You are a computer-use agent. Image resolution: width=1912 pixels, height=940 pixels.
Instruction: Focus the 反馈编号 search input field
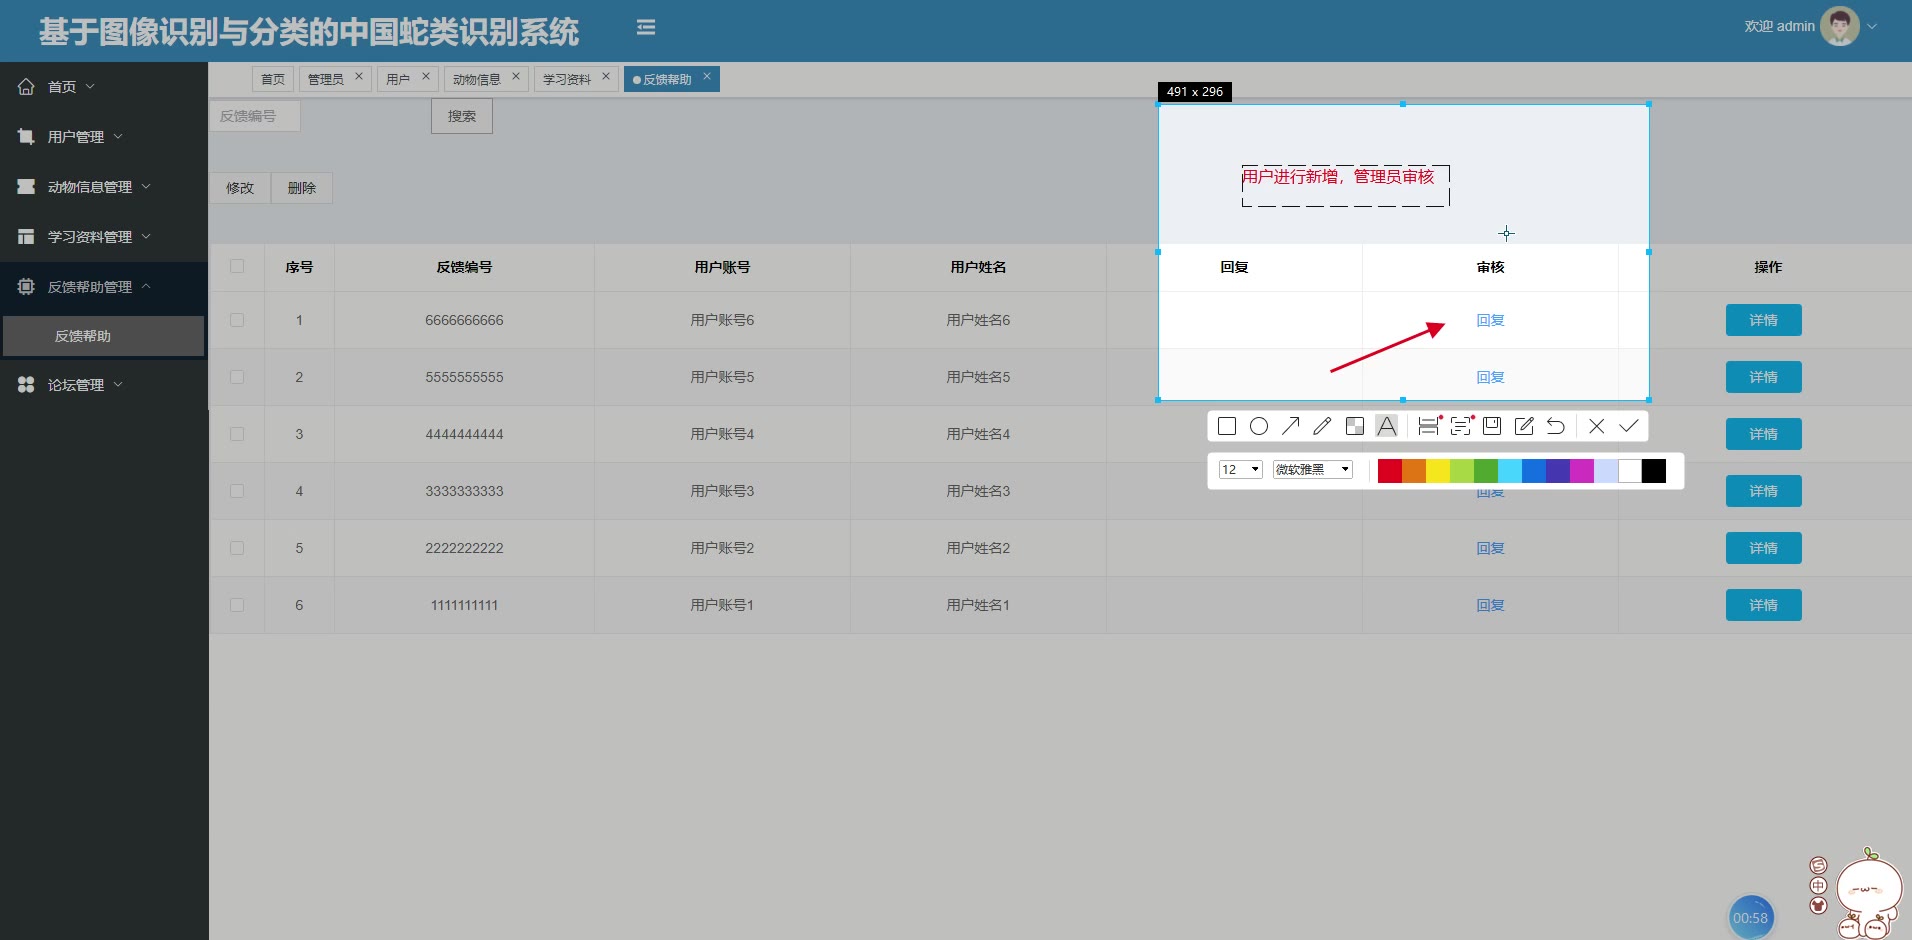coord(255,116)
